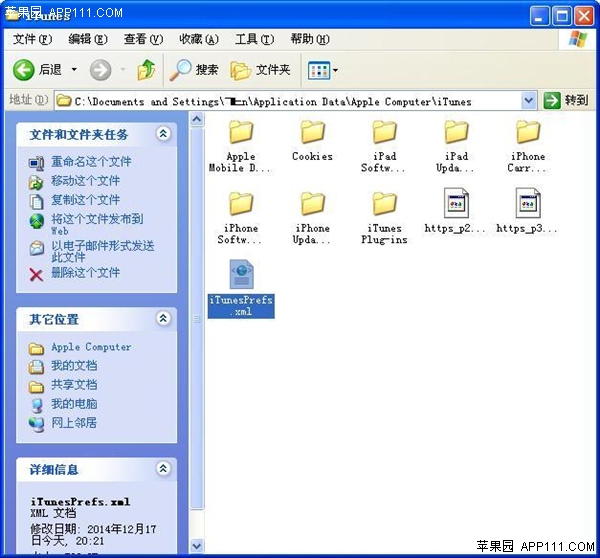This screenshot has height=558, width=600.
Task: Select the iPhone Upda... folder
Action: point(312,217)
